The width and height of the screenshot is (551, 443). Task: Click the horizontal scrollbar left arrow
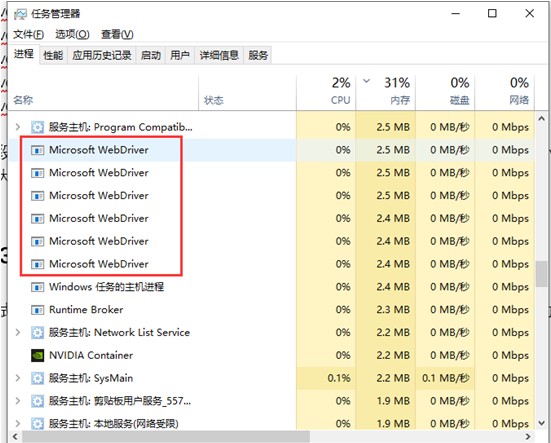(15, 436)
